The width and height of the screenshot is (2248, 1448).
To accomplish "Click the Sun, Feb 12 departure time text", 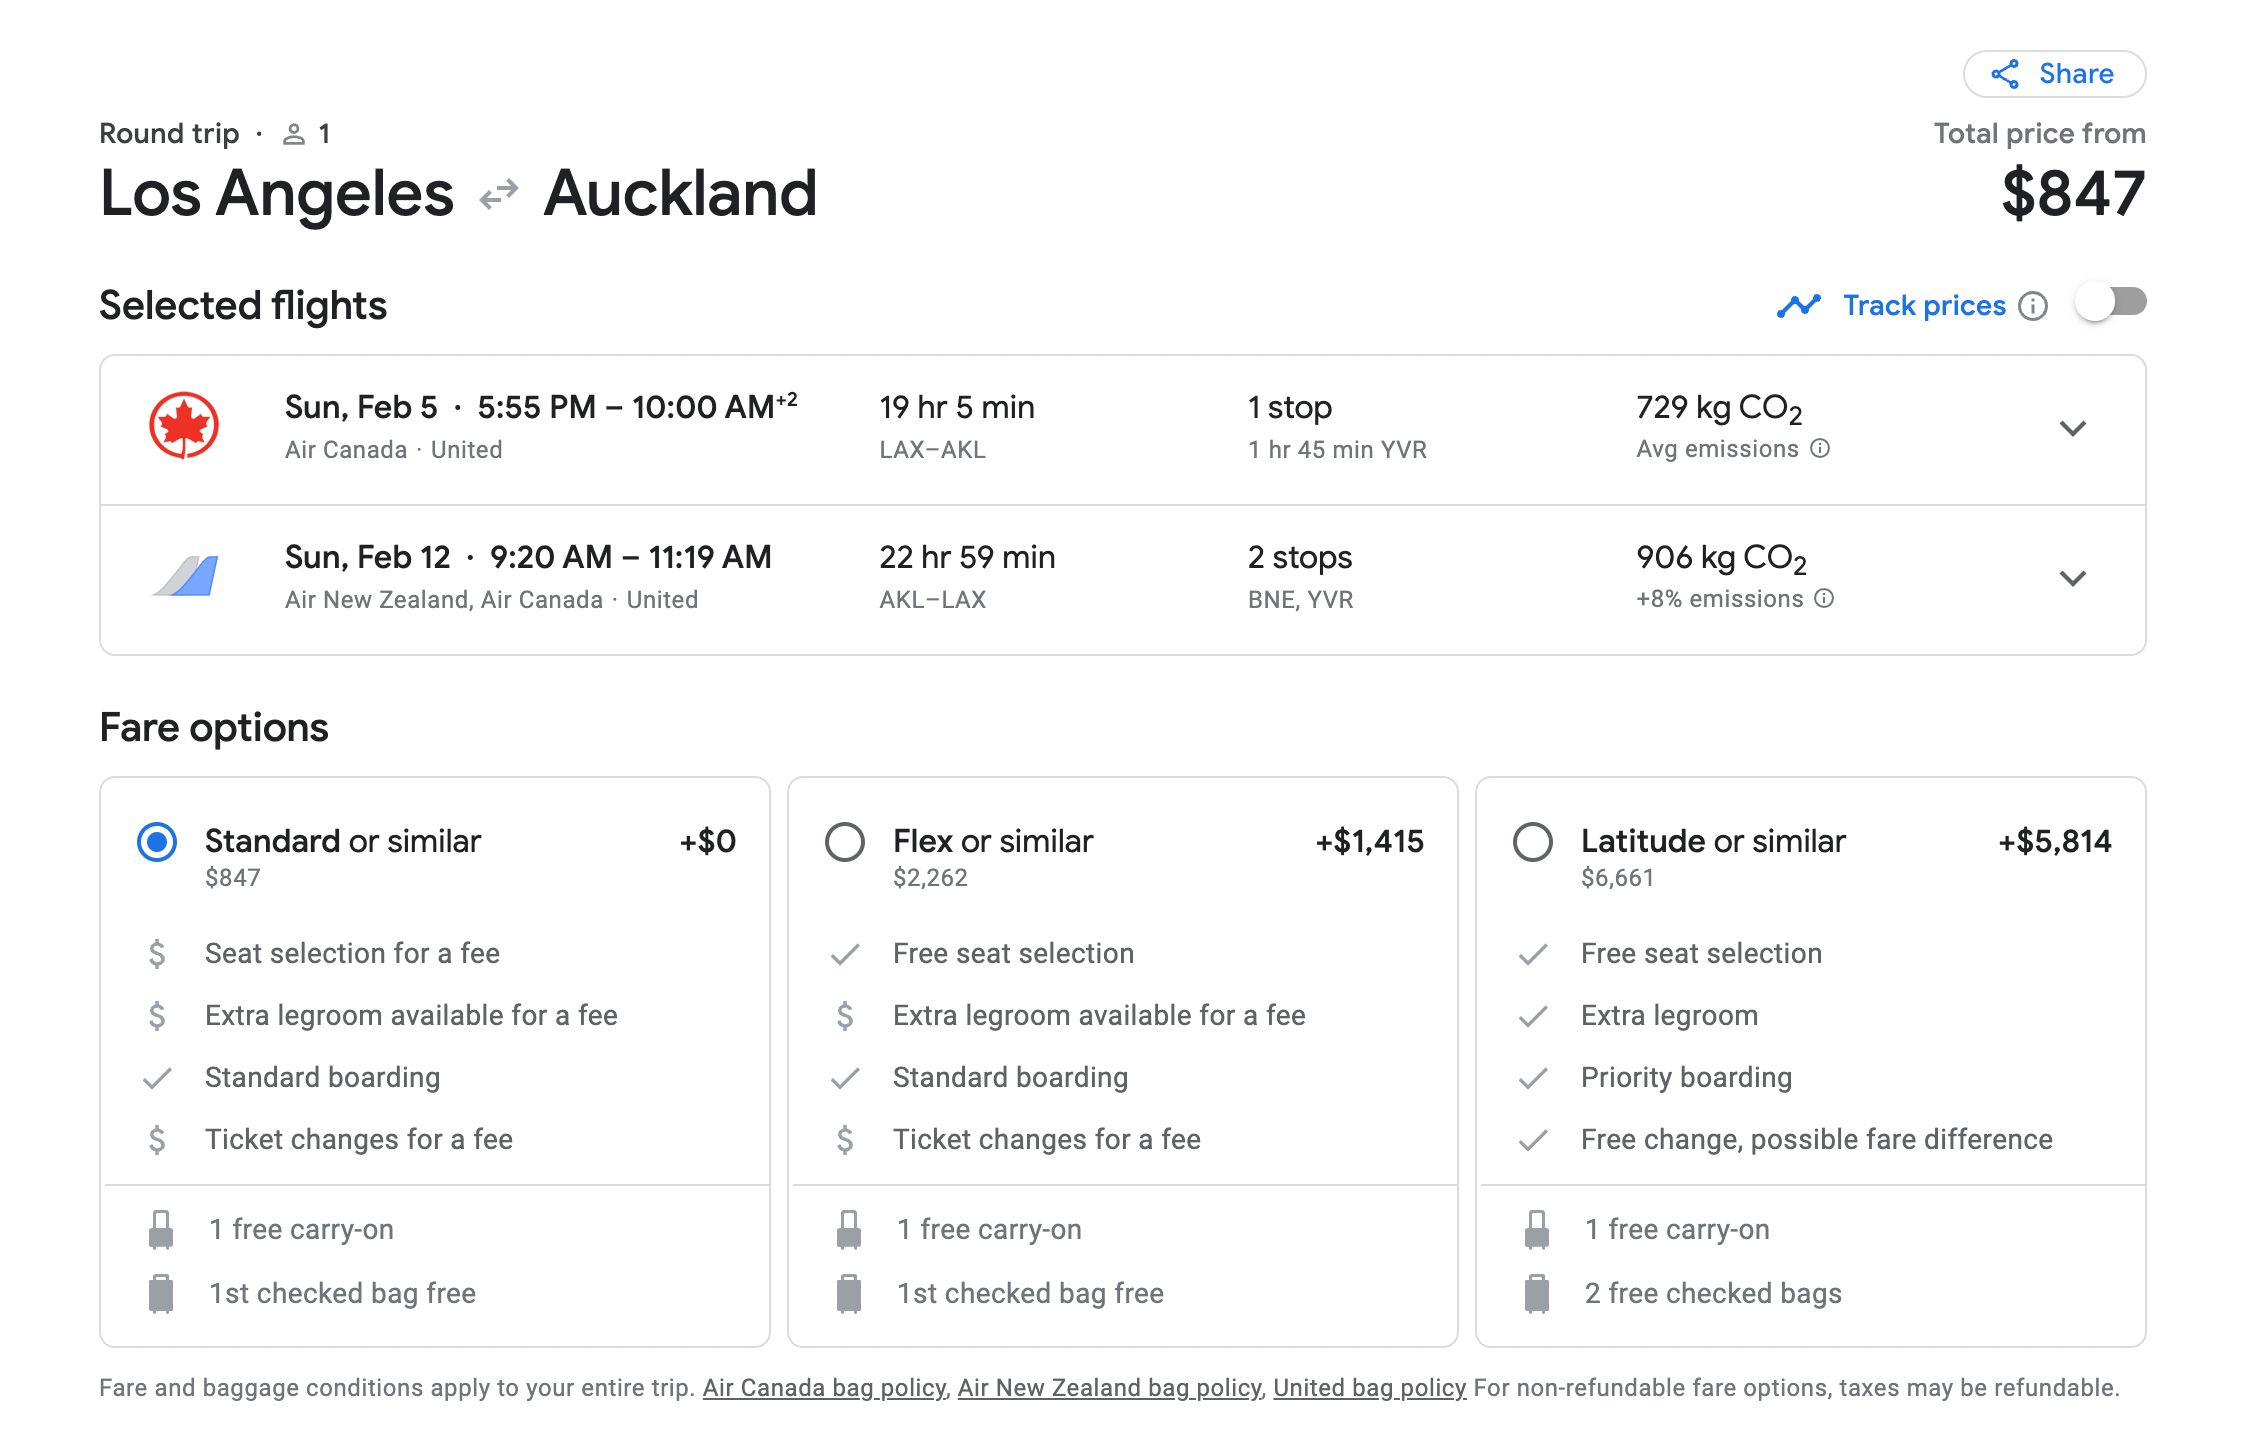I will click(528, 557).
